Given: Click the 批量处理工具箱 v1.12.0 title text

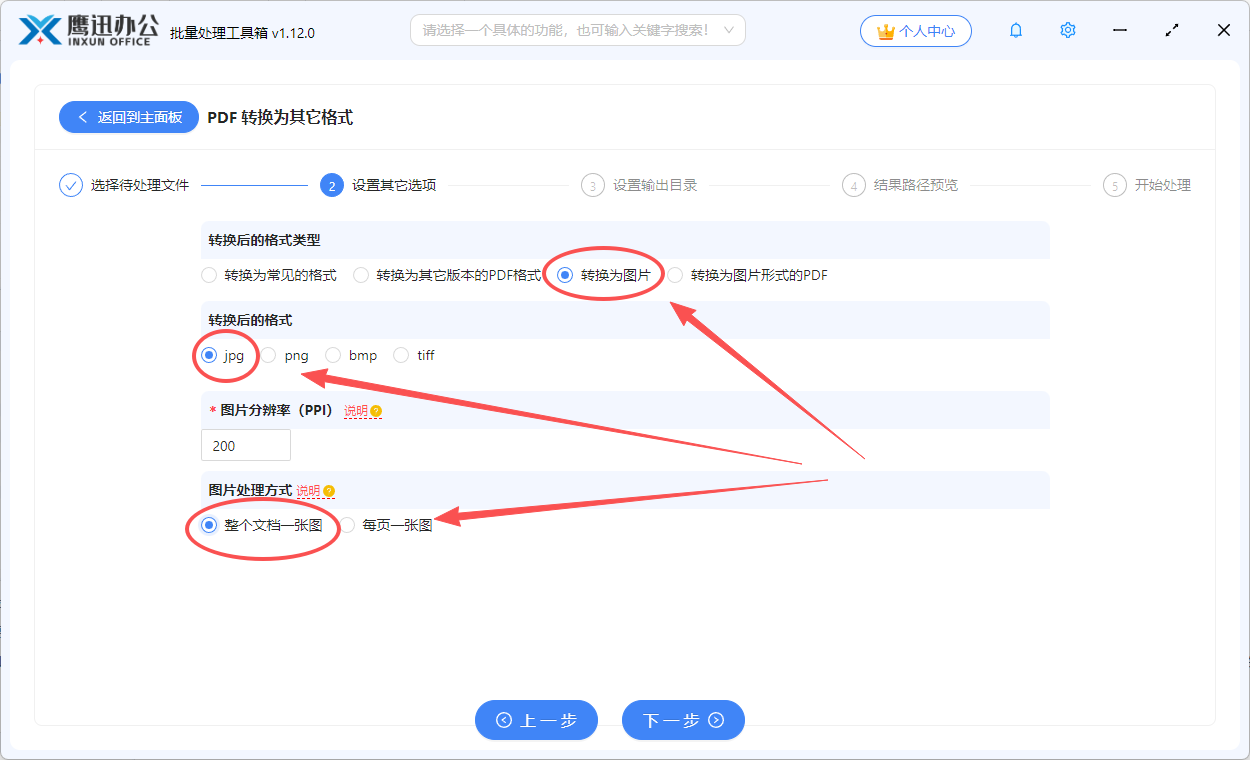Looking at the screenshot, I should [243, 32].
